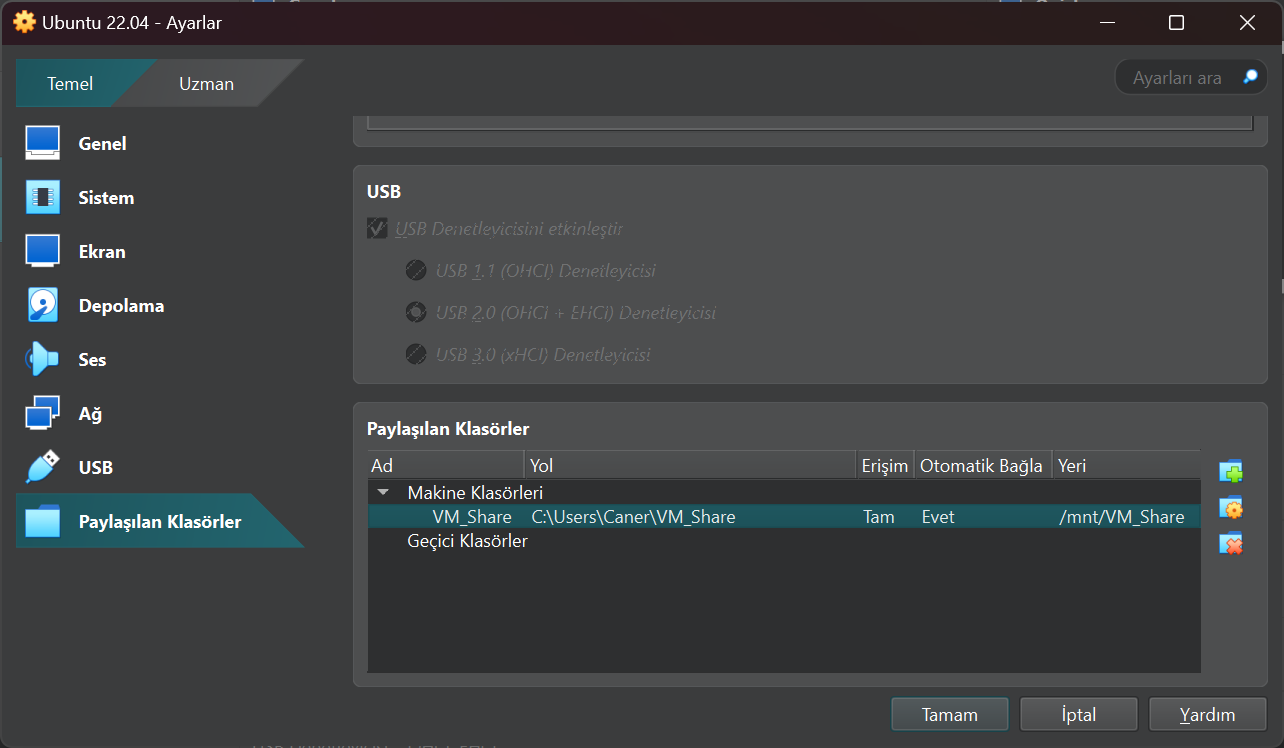
Task: Click the Ses speaker icon
Action: point(43,360)
